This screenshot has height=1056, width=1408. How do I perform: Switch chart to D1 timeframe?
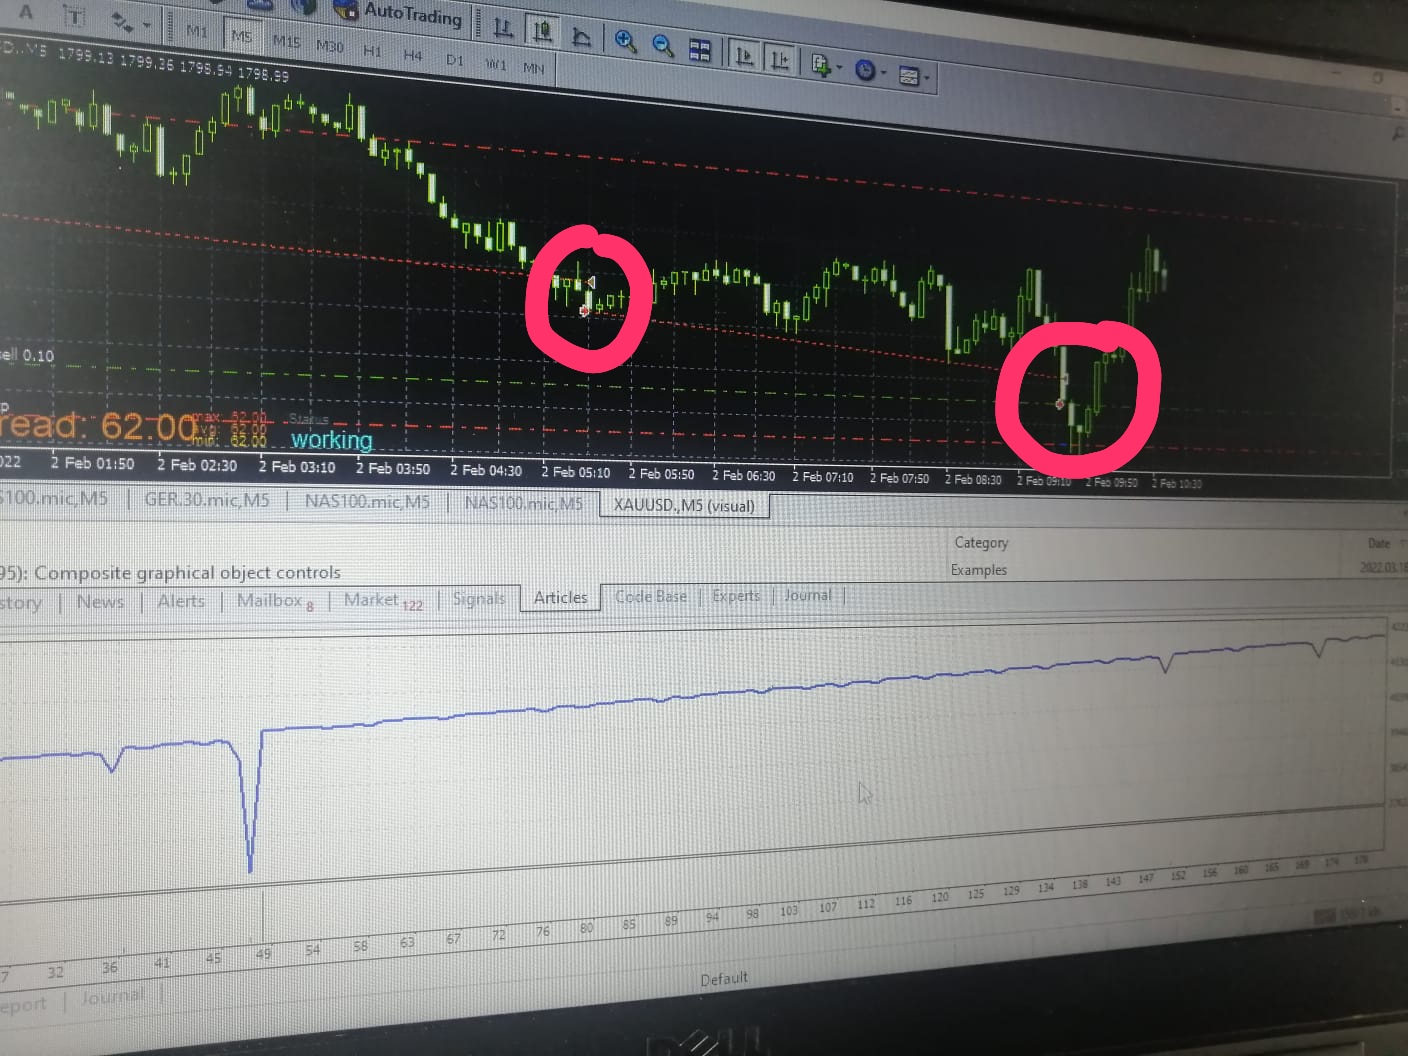pyautogui.click(x=454, y=60)
